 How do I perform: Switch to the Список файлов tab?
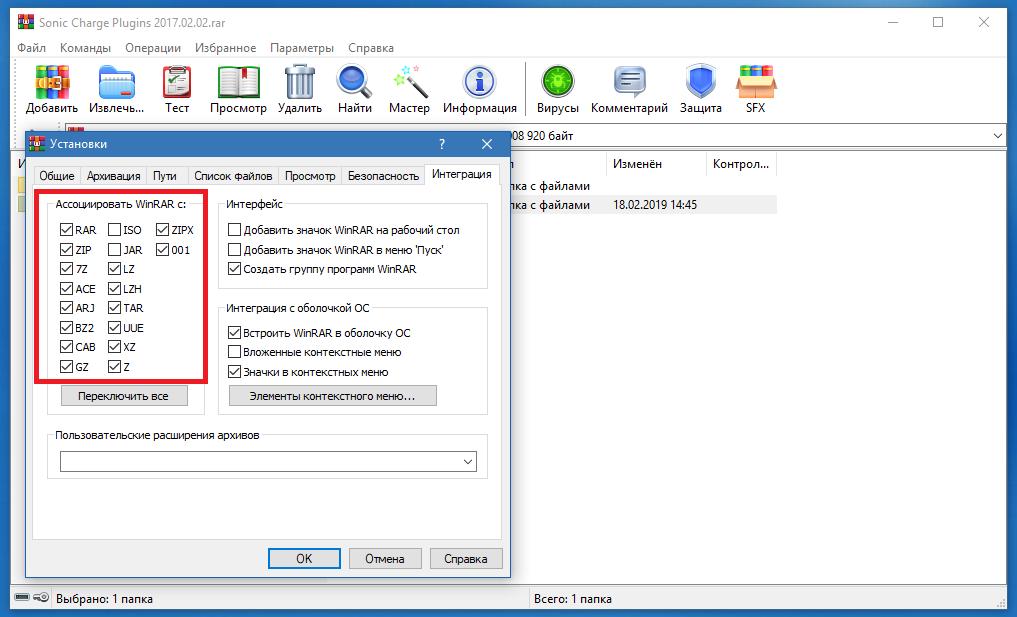point(233,176)
